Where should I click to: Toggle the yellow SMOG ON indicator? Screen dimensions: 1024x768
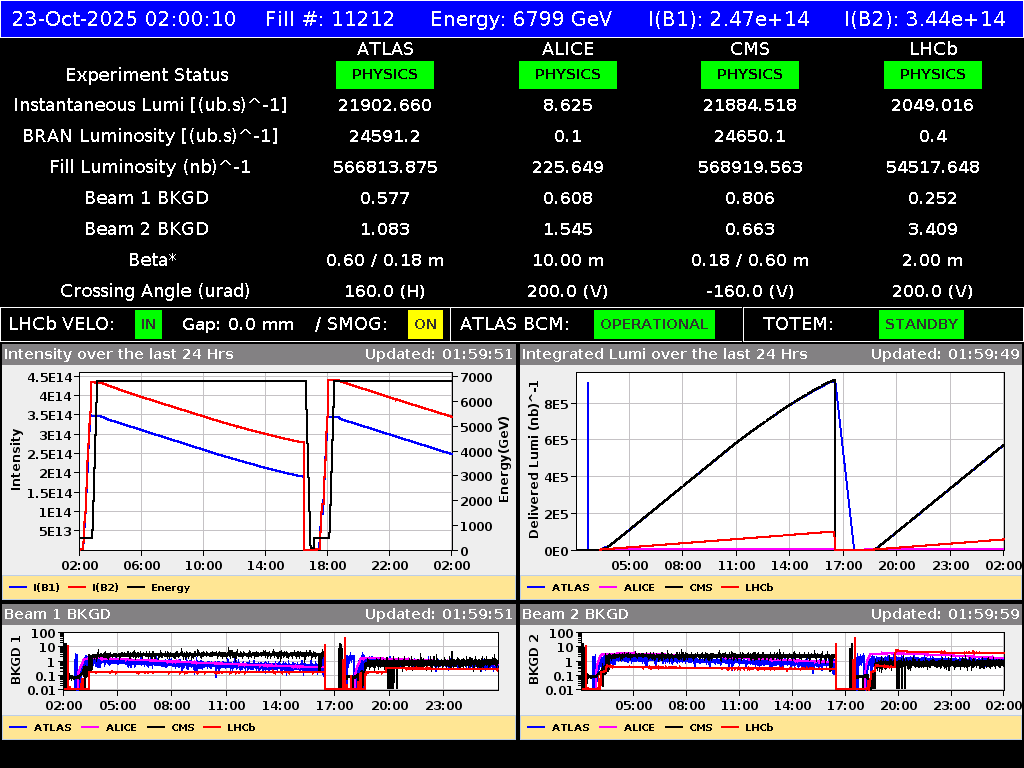(423, 324)
